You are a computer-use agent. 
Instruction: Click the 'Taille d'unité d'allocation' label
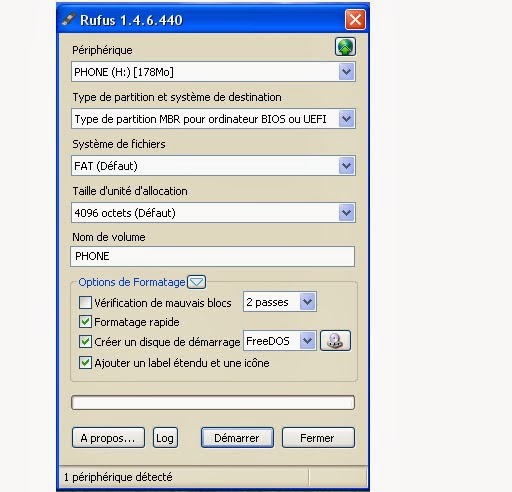tap(130, 191)
